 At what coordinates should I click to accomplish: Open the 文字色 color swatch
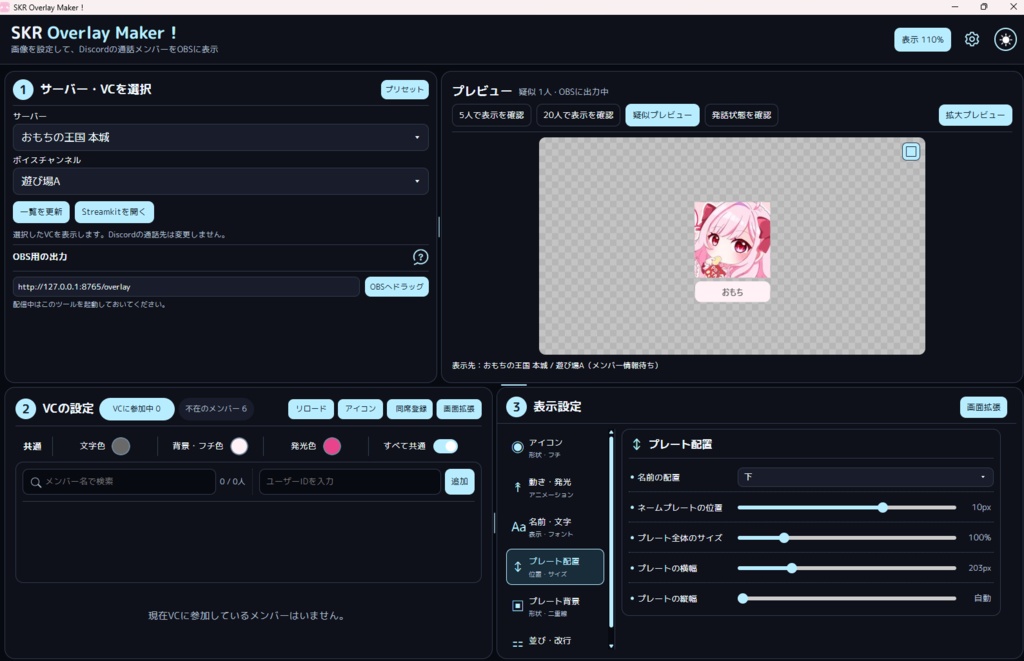pyautogui.click(x=121, y=446)
